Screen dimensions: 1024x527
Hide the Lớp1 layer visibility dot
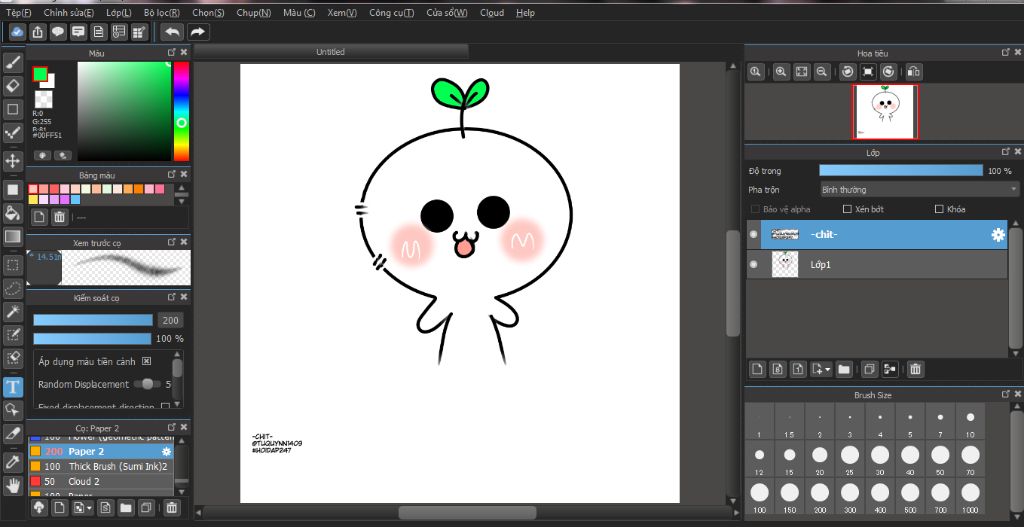pyautogui.click(x=754, y=264)
